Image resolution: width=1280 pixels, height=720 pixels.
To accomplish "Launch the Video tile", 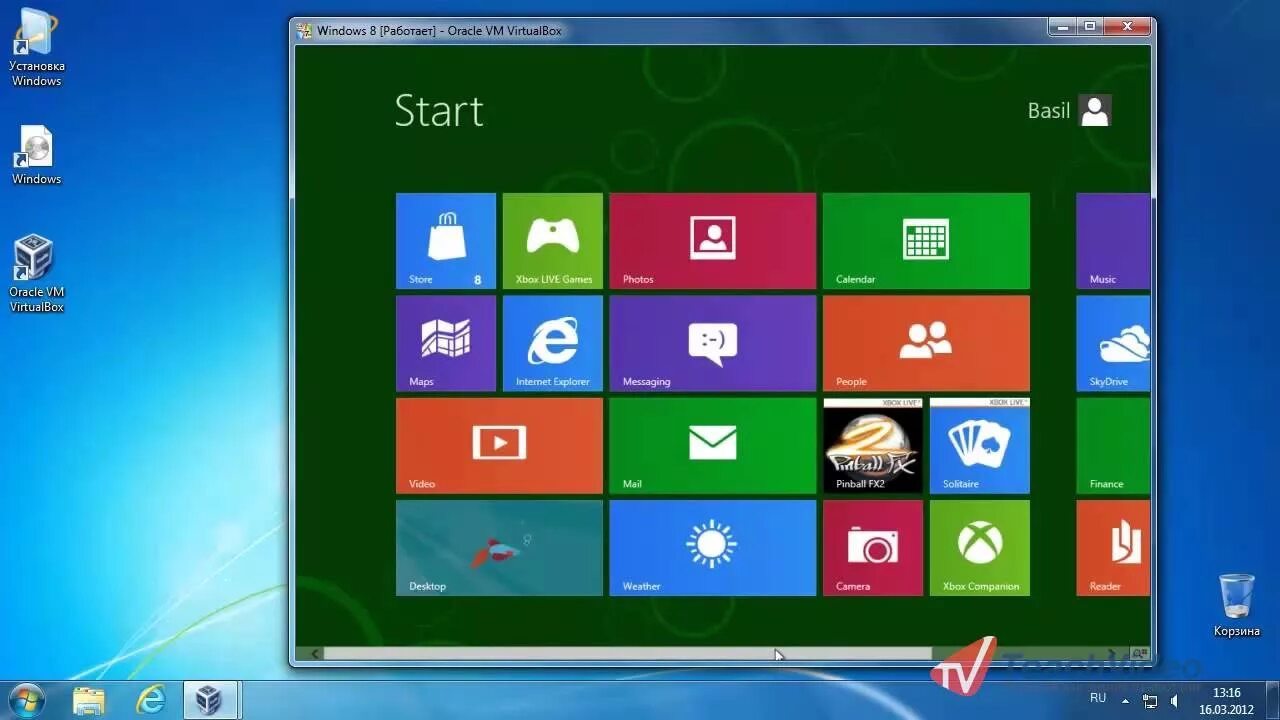I will 499,446.
